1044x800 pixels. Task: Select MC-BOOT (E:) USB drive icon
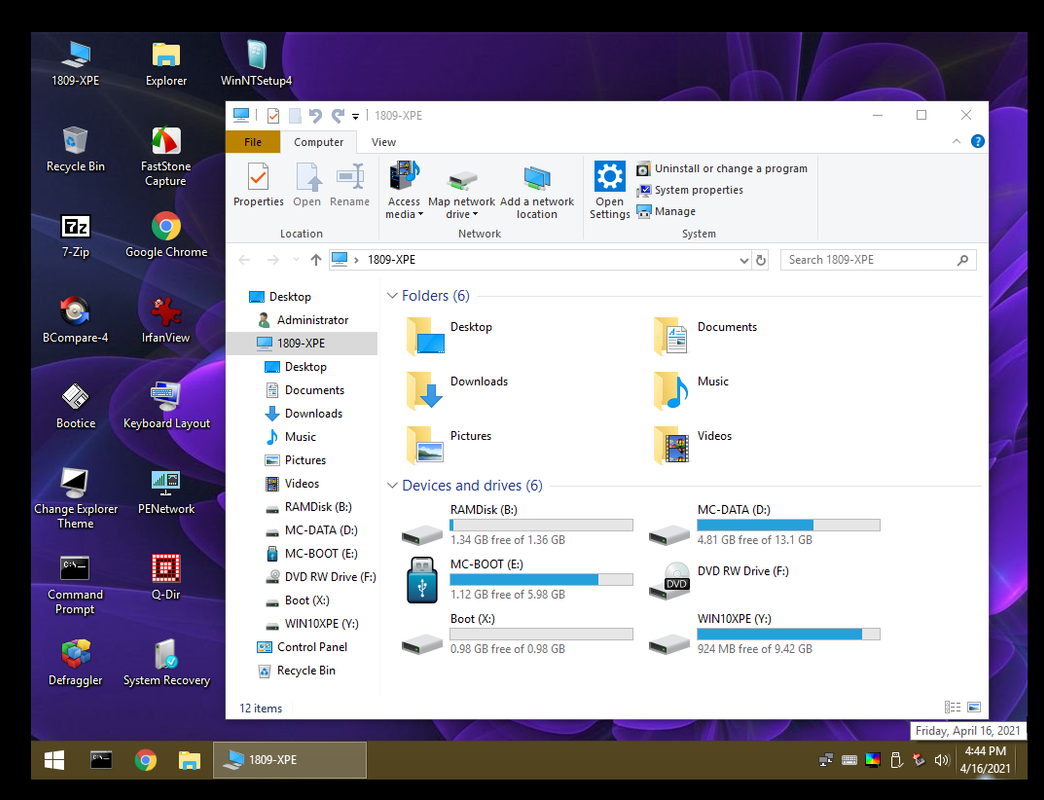coord(422,580)
